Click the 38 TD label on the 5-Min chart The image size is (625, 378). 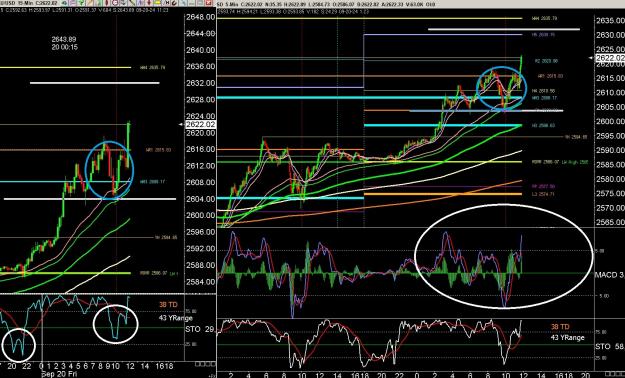(x=560, y=327)
